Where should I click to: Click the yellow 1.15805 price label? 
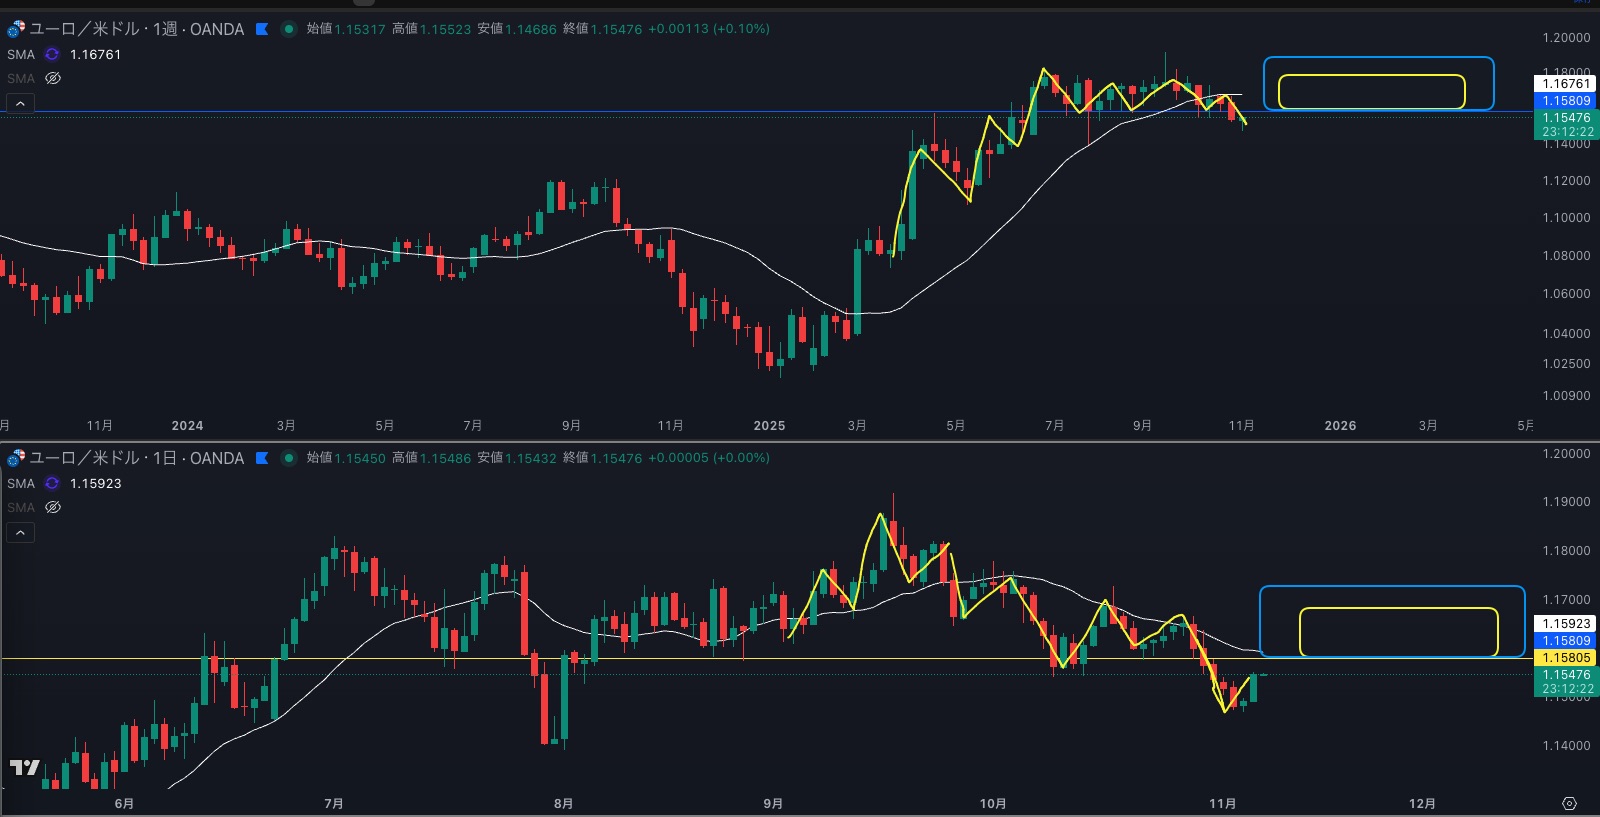pyautogui.click(x=1566, y=658)
